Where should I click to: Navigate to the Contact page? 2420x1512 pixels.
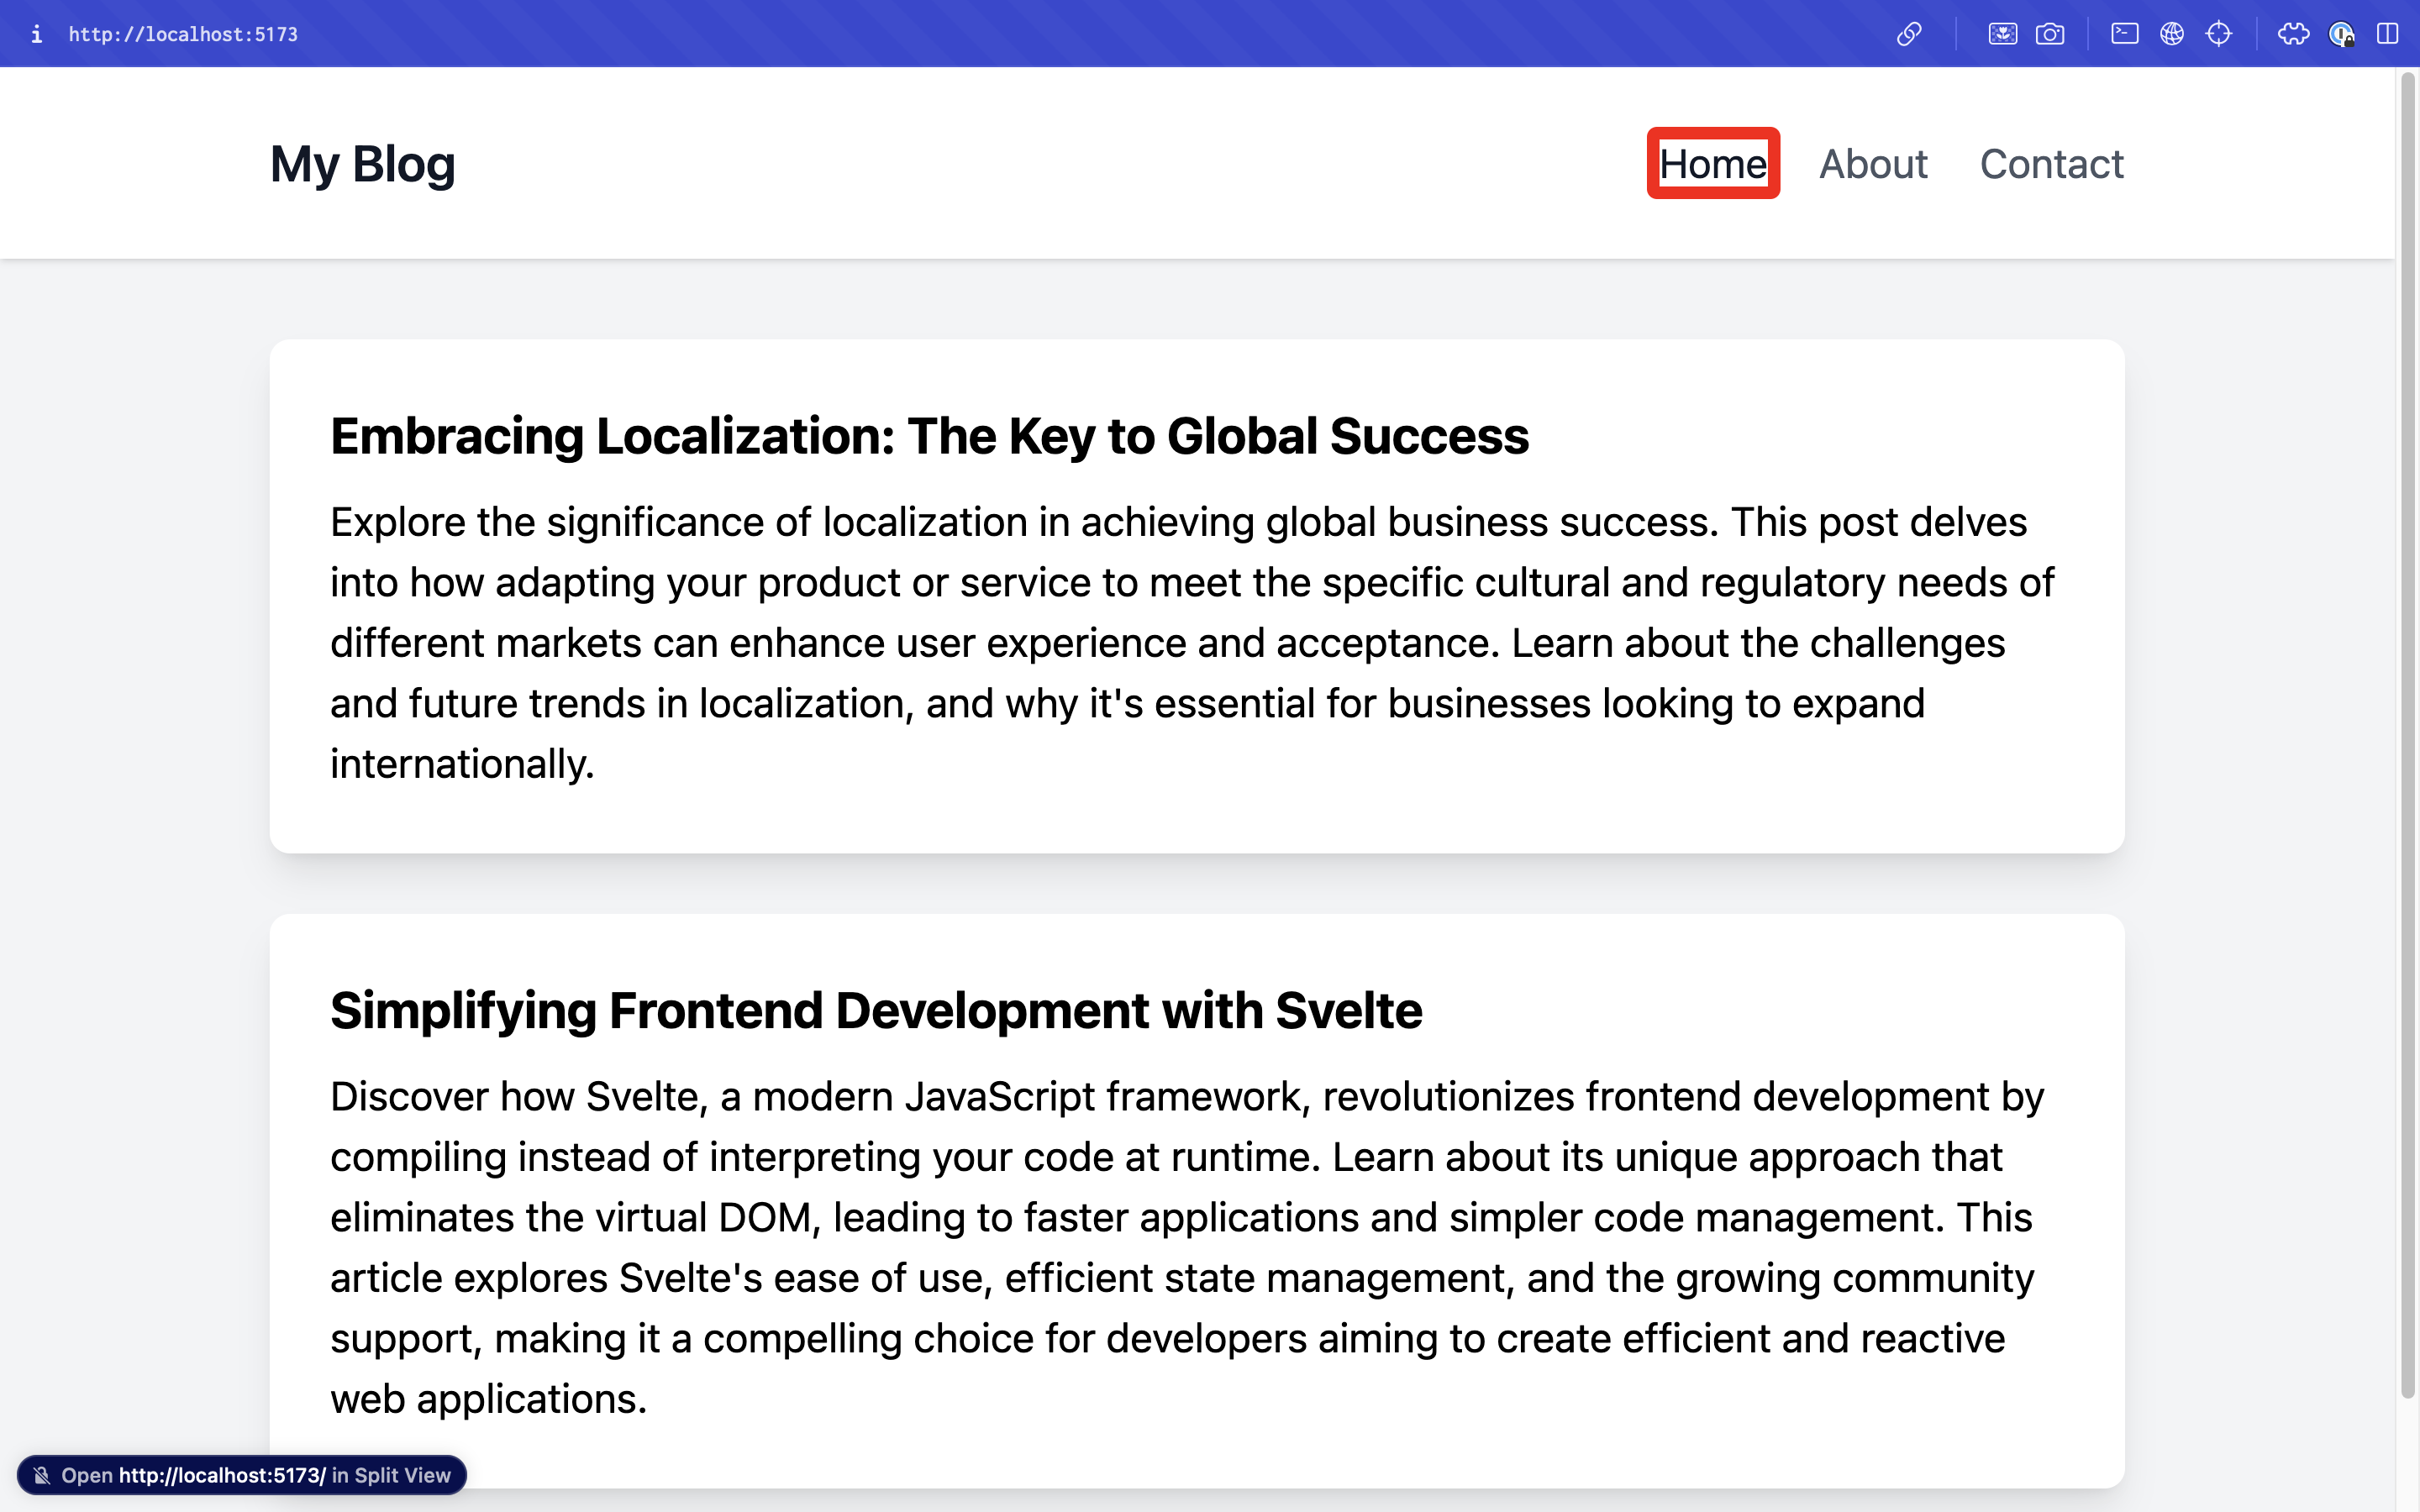click(x=2051, y=164)
